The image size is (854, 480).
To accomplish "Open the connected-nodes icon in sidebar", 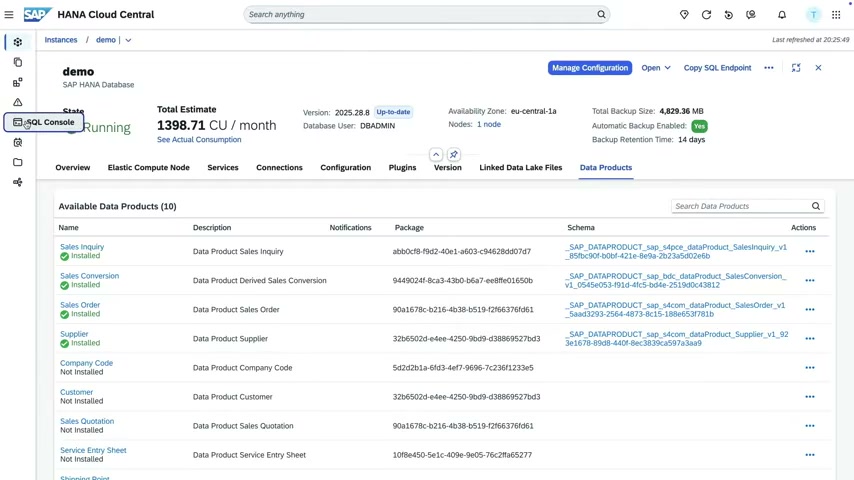I will [x=18, y=182].
